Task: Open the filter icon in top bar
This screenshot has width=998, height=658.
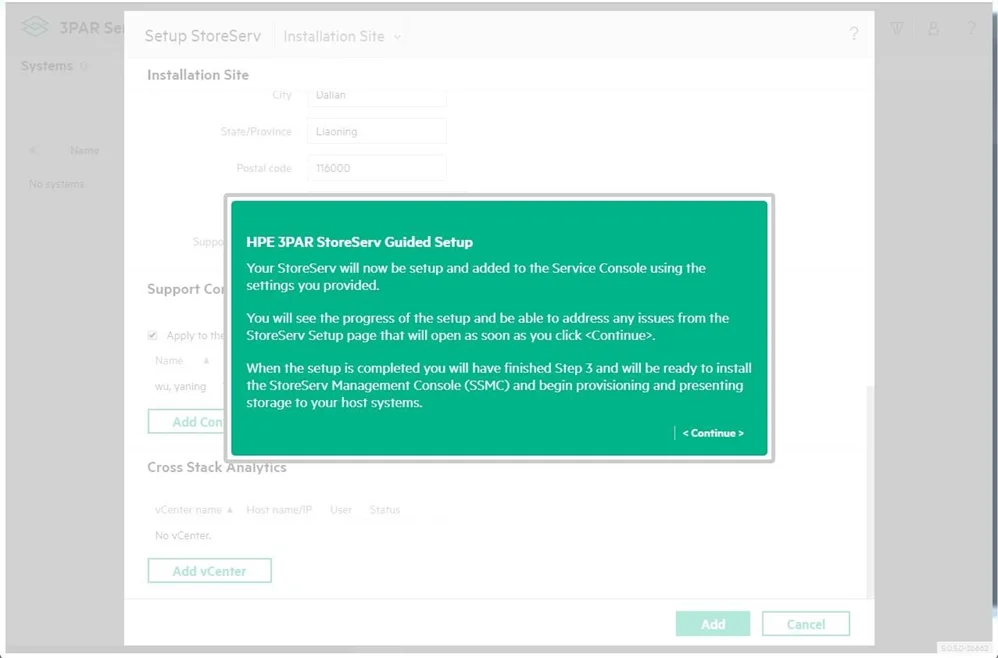Action: tap(897, 29)
